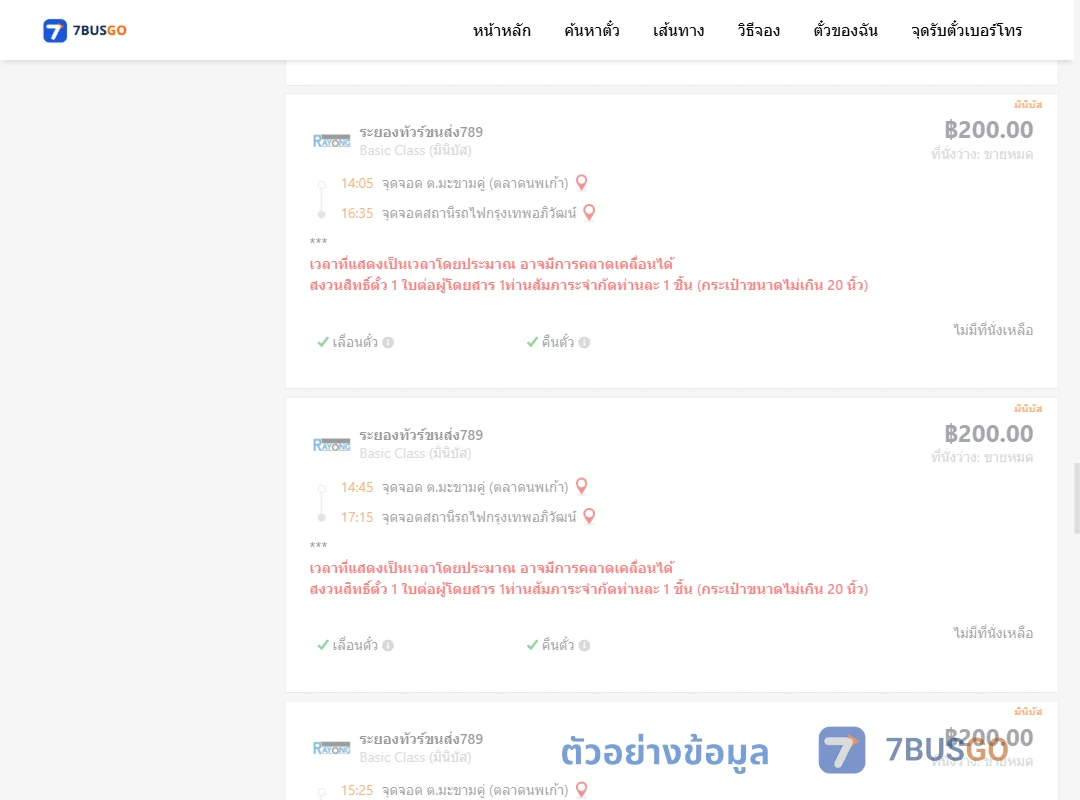1080x800 pixels.
Task: Click Basic Class (มินิบัส) in the 14:45 card
Action: [x=415, y=453]
